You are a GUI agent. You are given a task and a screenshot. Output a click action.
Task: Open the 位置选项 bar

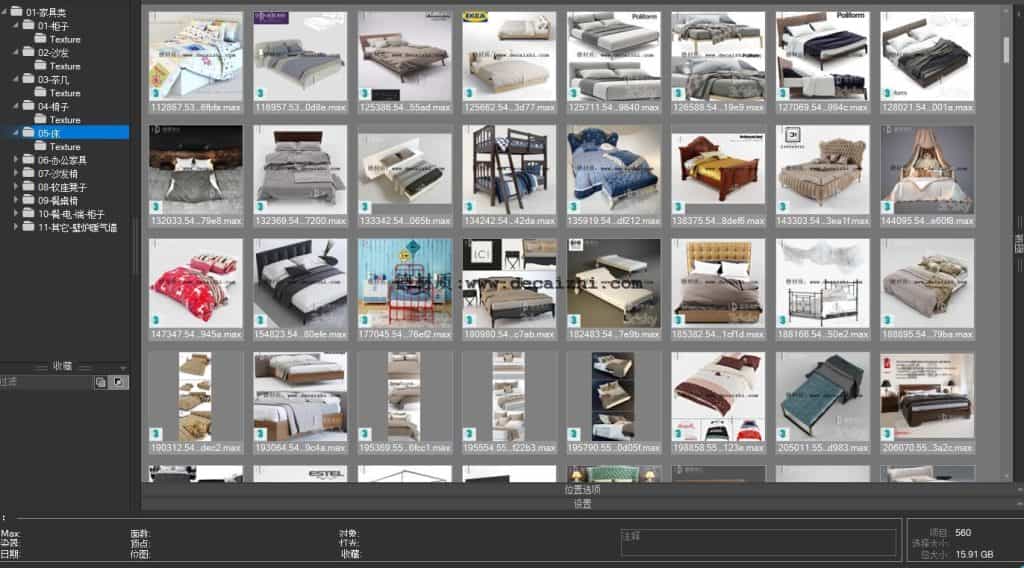point(582,490)
